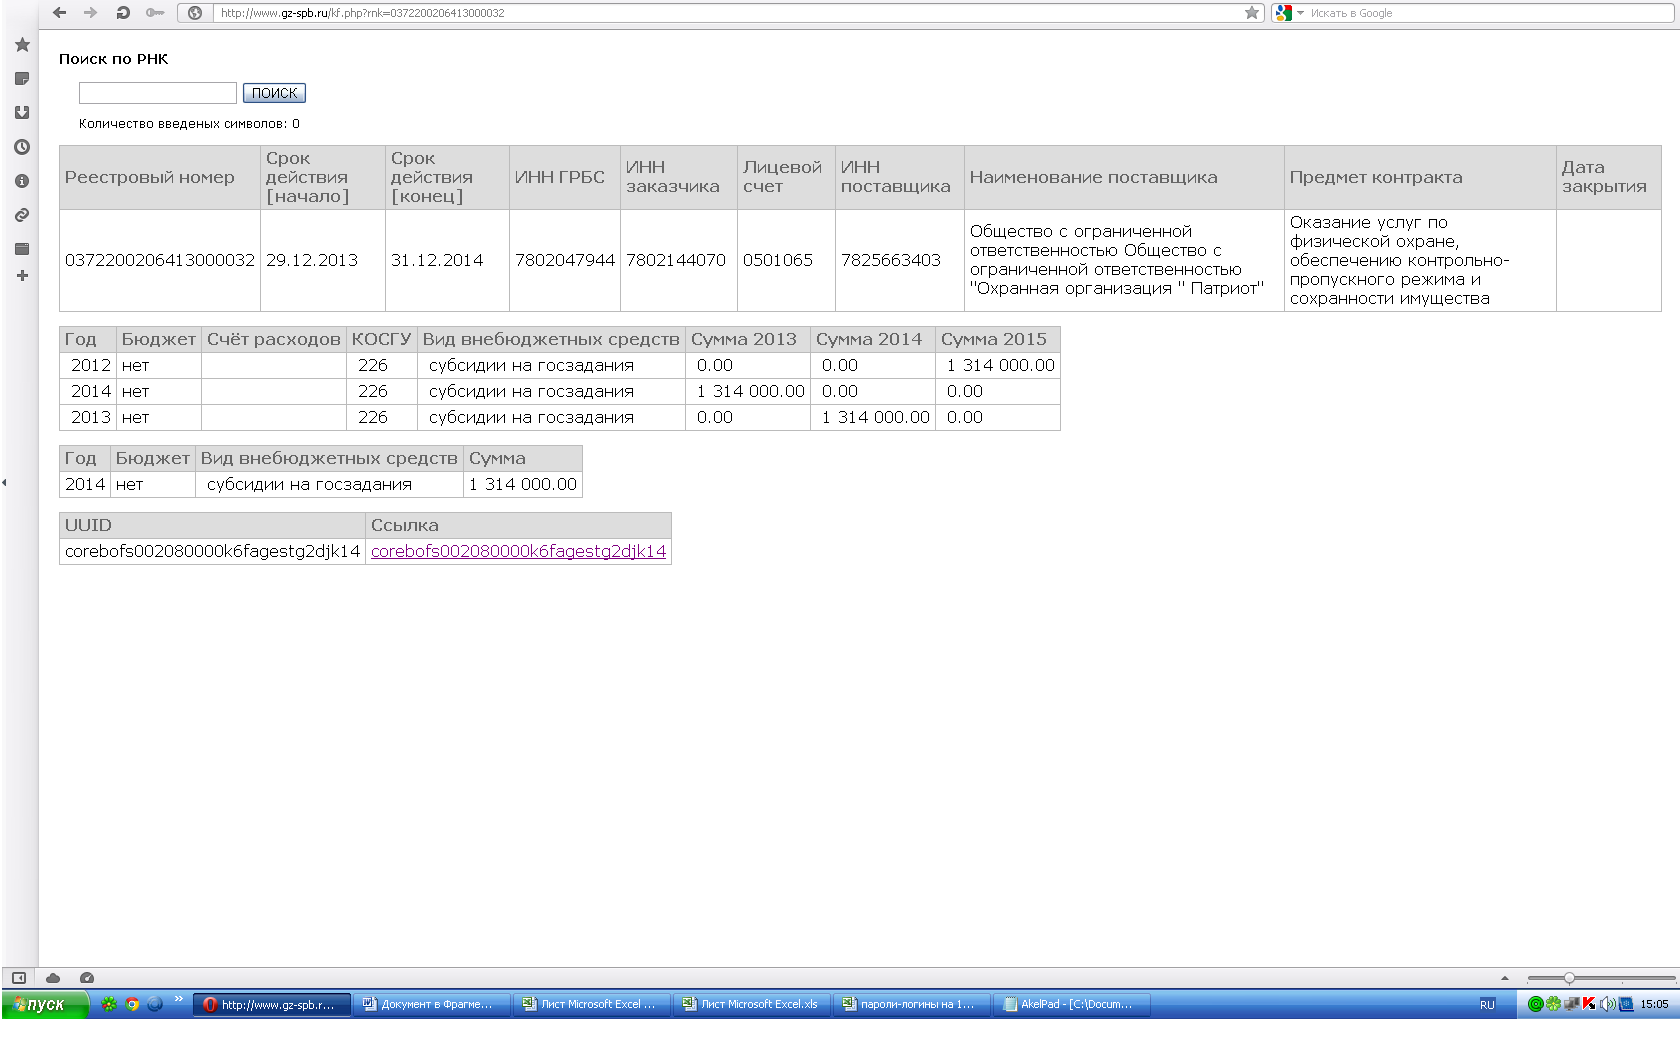
Task: Click the volume speaker tray icon
Action: coord(1607,1004)
